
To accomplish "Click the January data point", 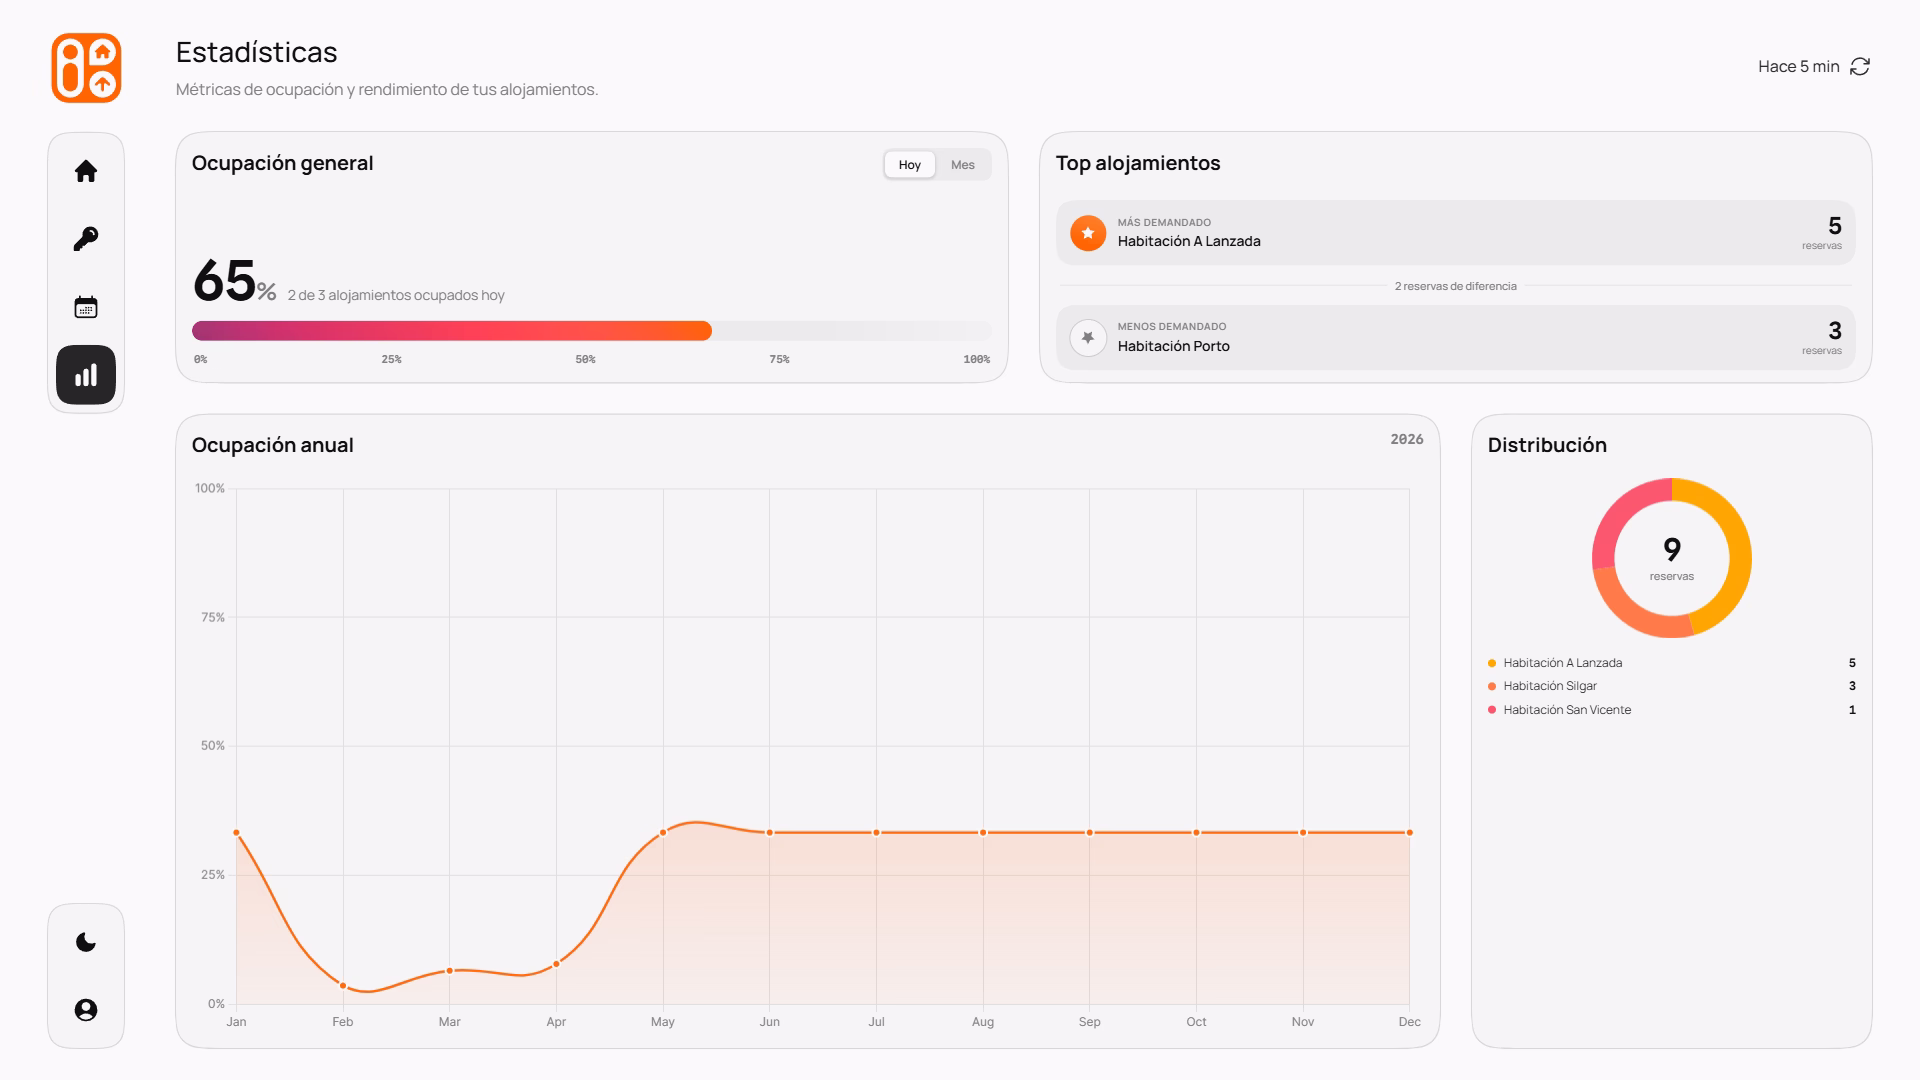I will tap(236, 833).
